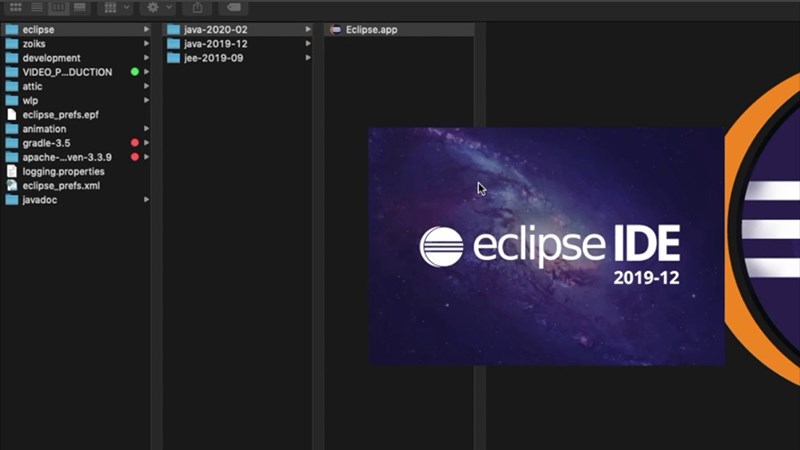Screen dimensions: 800x450
Task: Click the wlp folder icon
Action: 12,101
